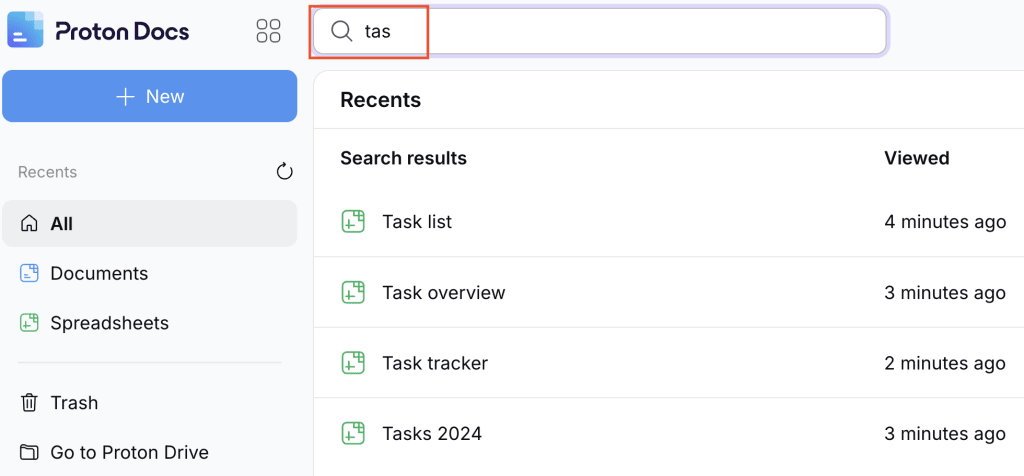Image resolution: width=1024 pixels, height=476 pixels.
Task: Click the plus icon in New button
Action: [x=125, y=97]
